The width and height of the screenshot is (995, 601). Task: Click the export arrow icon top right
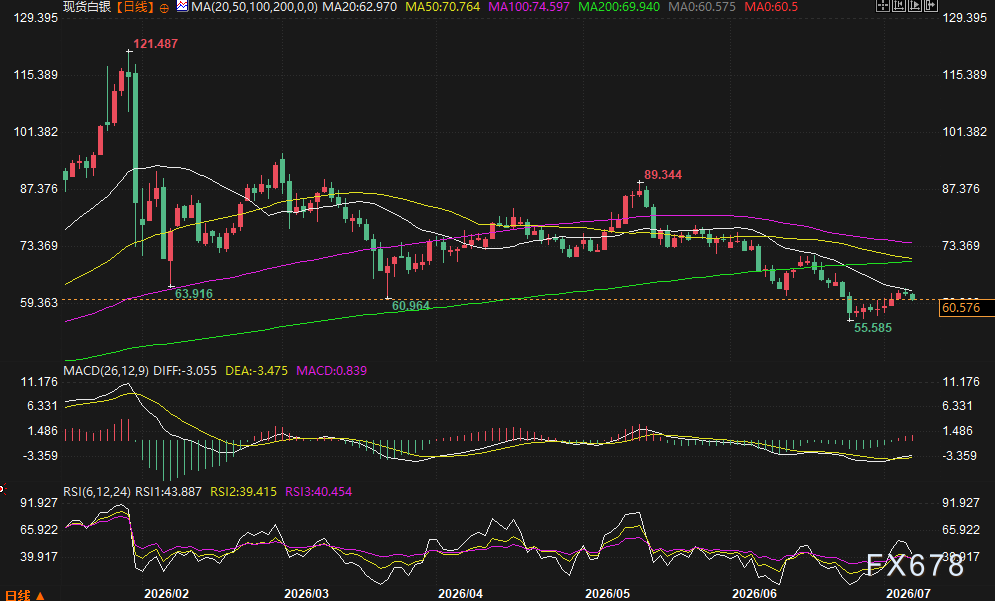(931, 6)
